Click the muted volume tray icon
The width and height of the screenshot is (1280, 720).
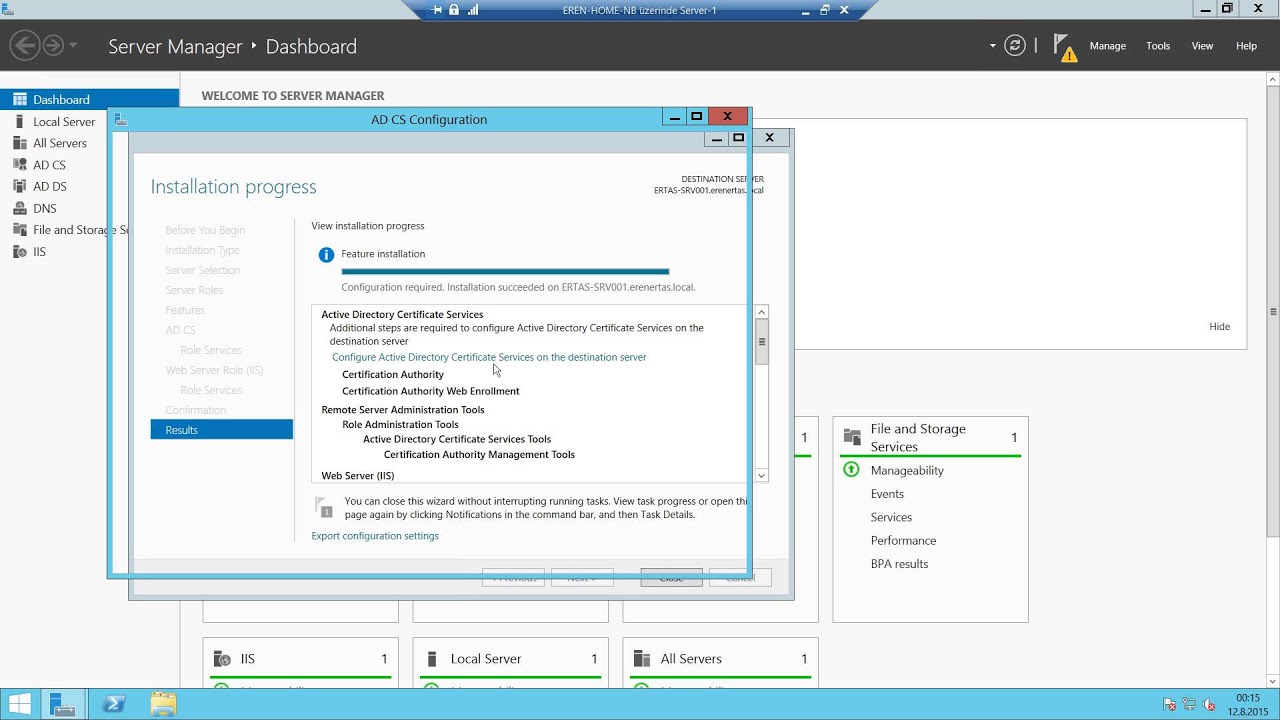click(x=1210, y=705)
